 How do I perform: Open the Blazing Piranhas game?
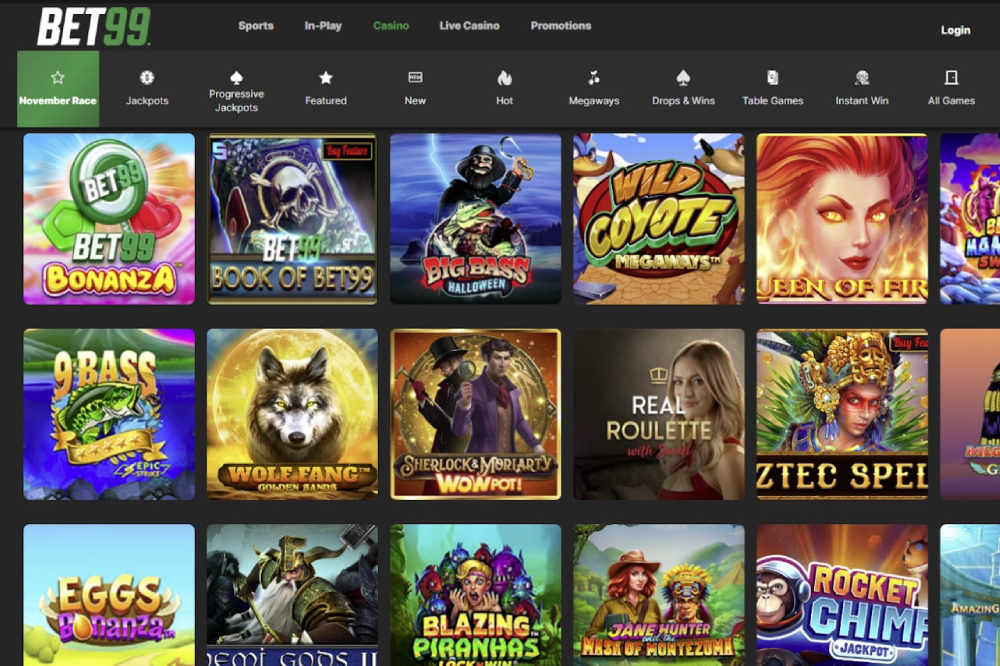click(476, 595)
